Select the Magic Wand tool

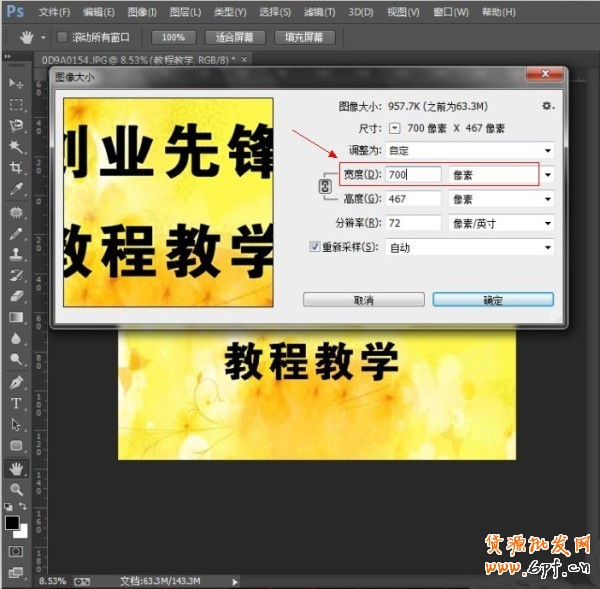tap(16, 146)
